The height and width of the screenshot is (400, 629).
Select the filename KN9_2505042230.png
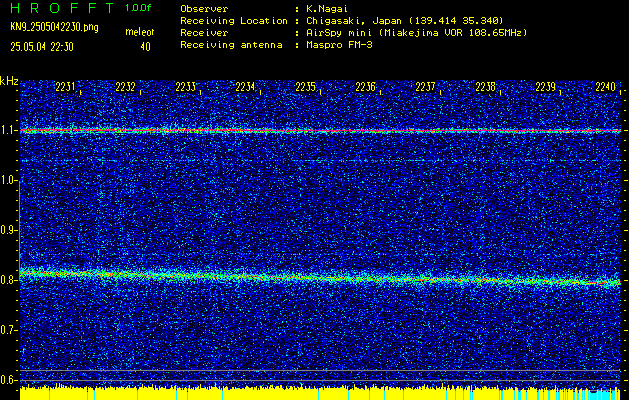pos(54,28)
